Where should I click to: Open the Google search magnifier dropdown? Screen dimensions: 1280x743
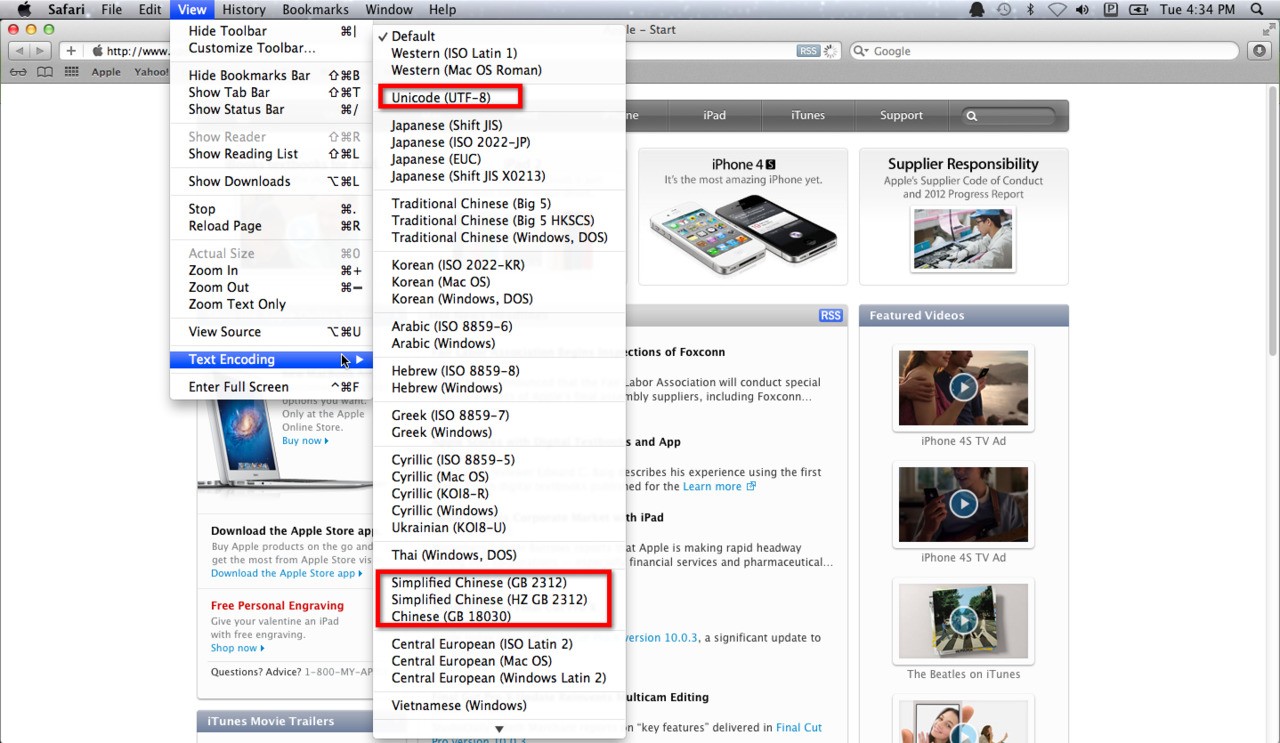[x=861, y=51]
